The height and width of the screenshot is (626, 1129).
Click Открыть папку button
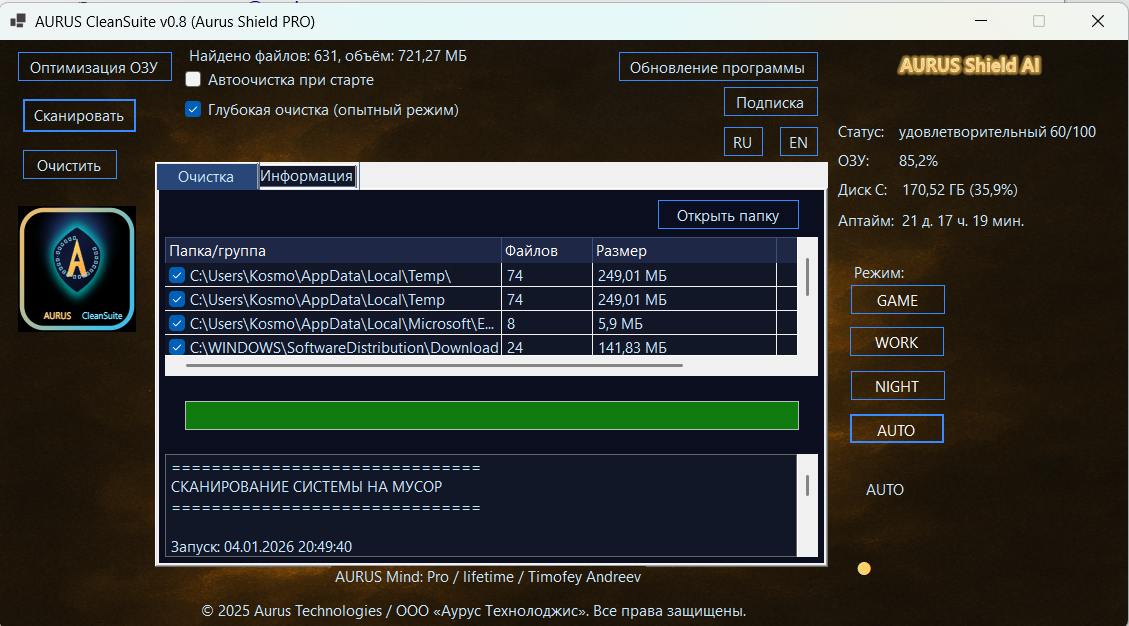tap(728, 215)
